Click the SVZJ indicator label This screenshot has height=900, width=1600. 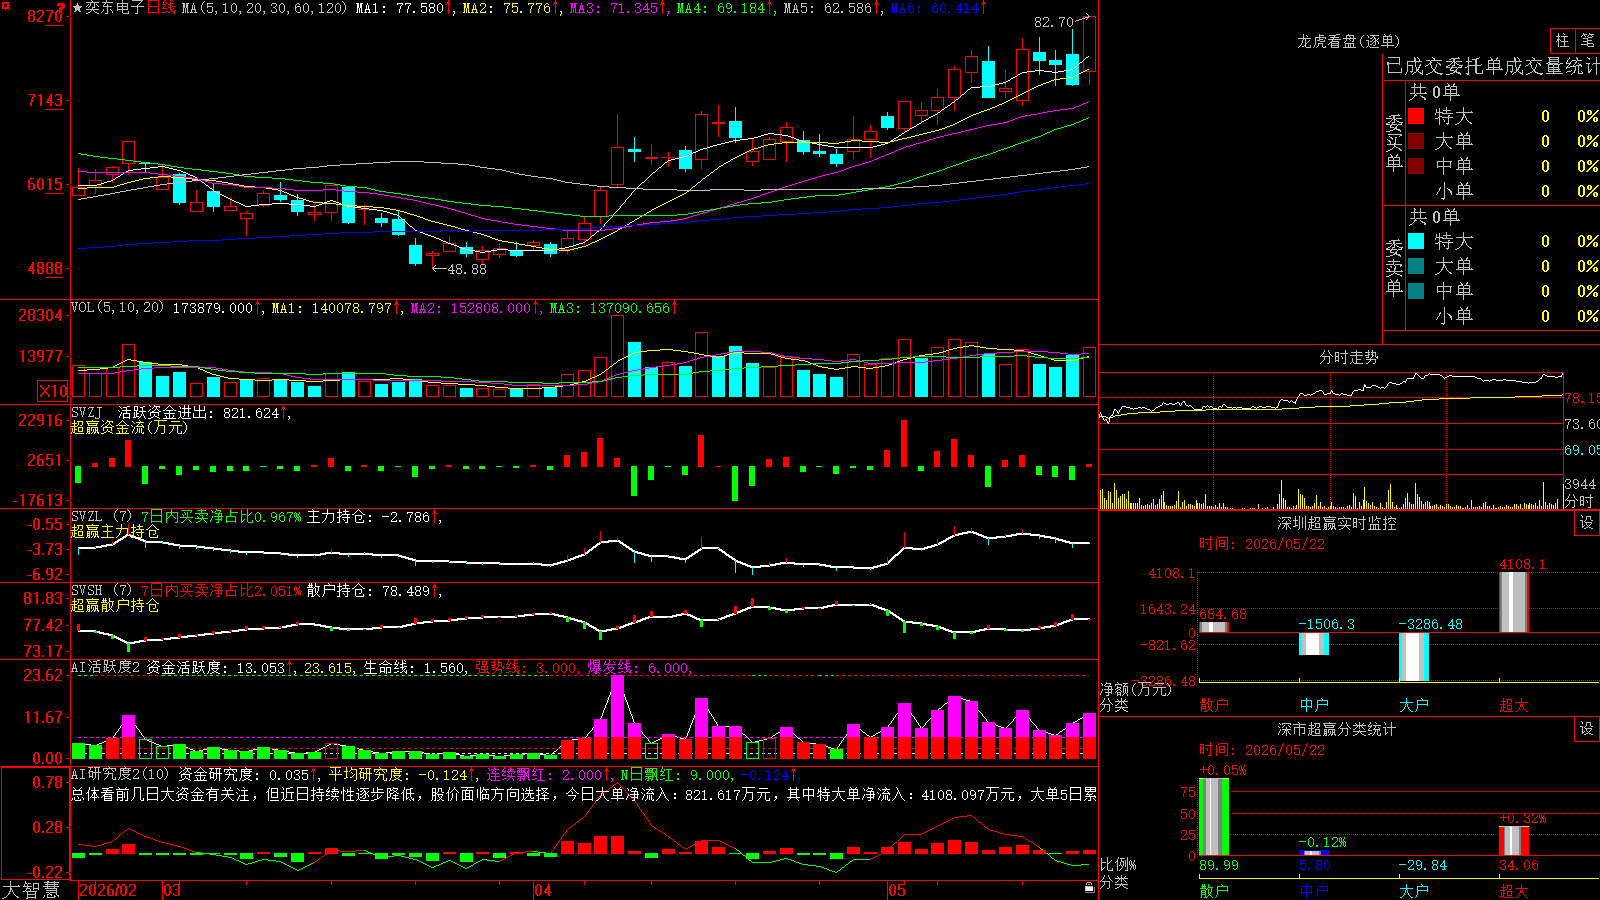[x=87, y=412]
